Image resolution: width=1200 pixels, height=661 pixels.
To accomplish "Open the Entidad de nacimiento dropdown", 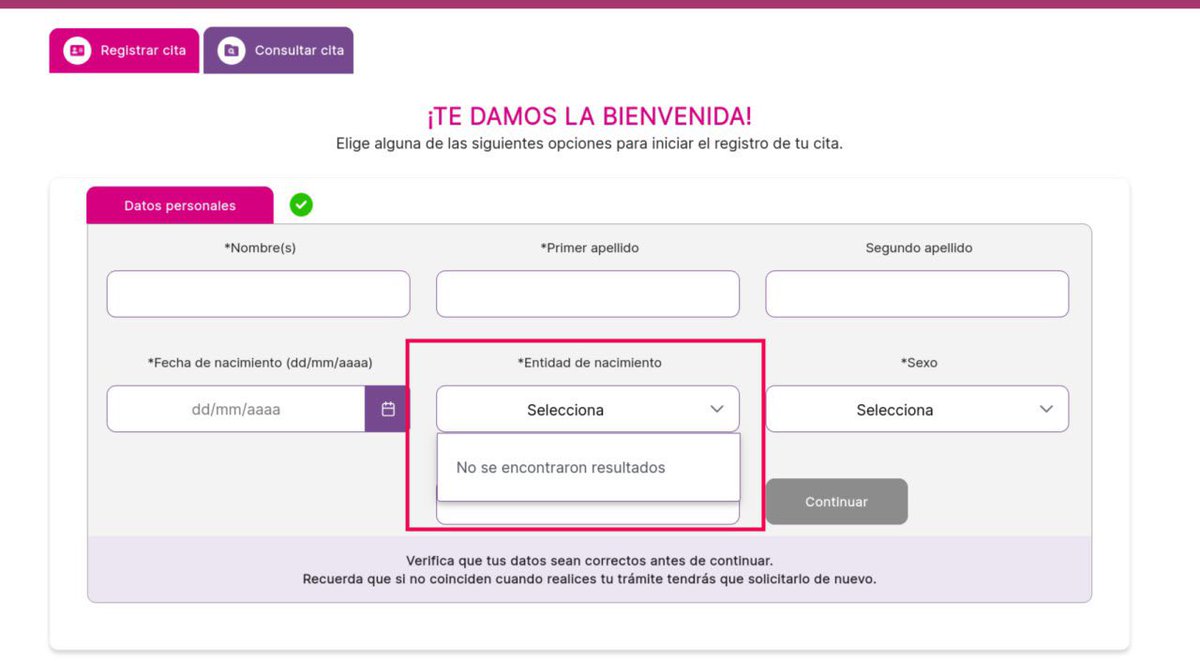I will (588, 409).
